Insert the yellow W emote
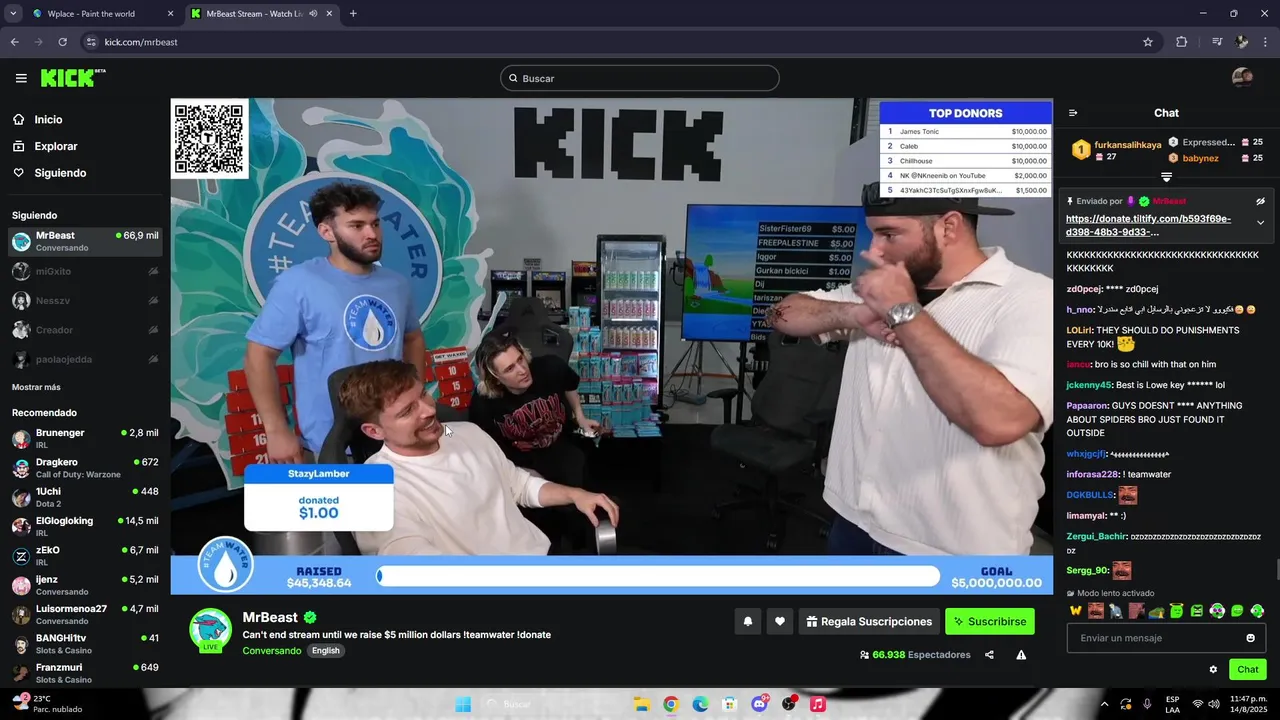Image resolution: width=1280 pixels, height=720 pixels. 1076,611
